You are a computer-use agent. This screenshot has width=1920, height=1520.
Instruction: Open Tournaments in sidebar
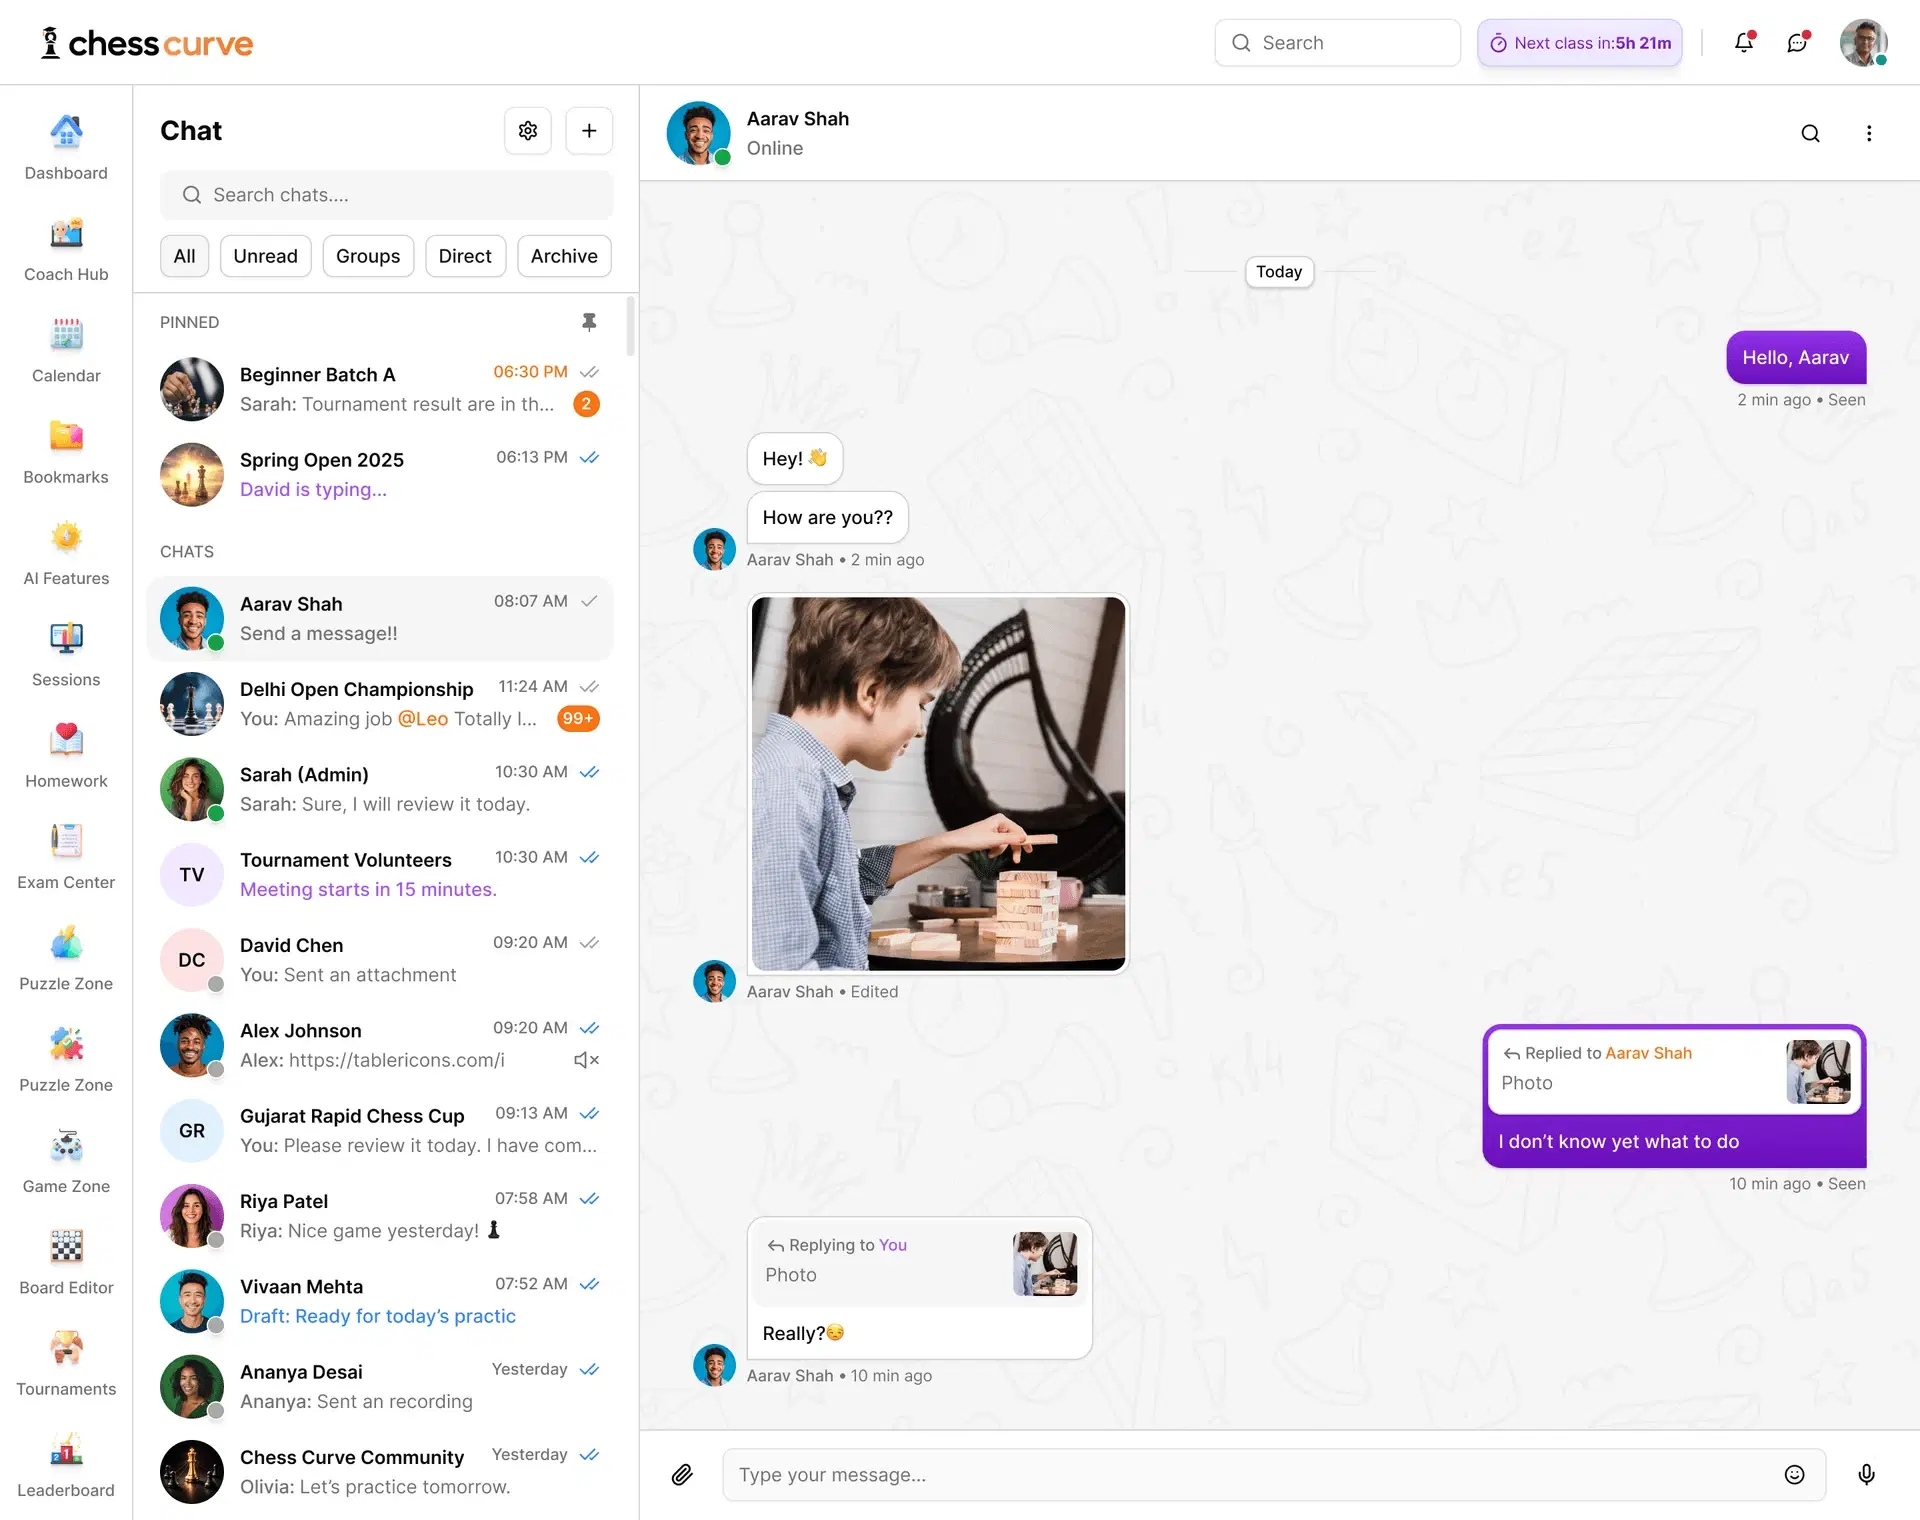tap(66, 1364)
